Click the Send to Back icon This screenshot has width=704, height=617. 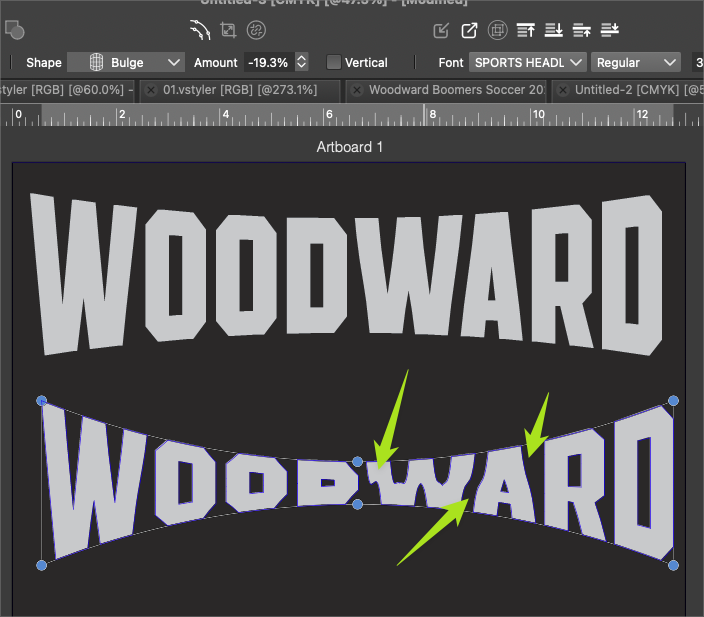tap(554, 30)
